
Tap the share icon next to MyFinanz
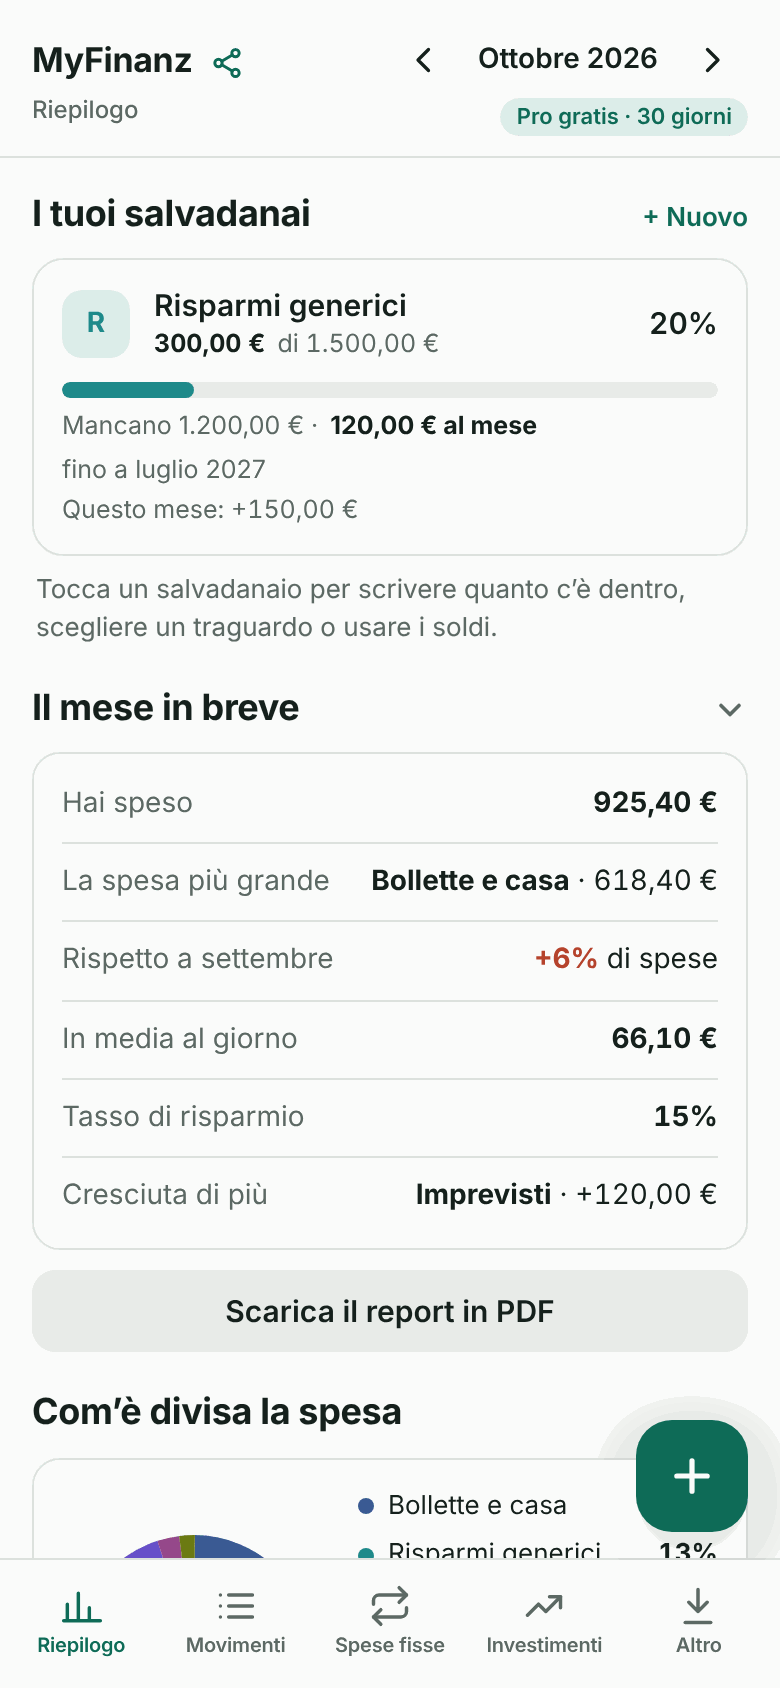click(227, 63)
